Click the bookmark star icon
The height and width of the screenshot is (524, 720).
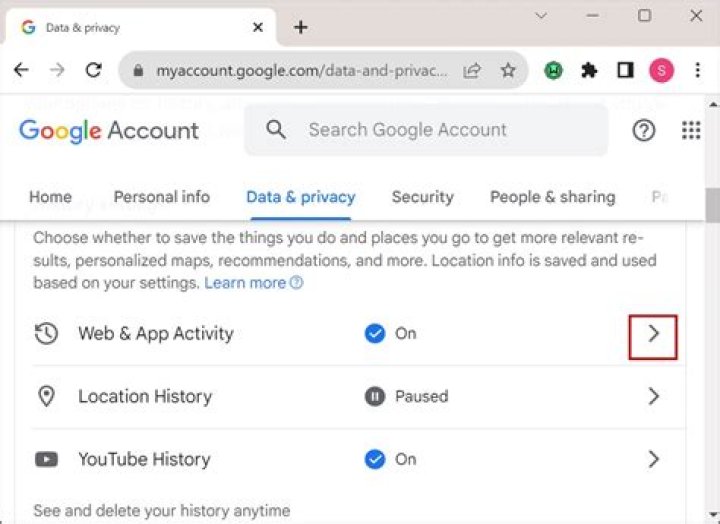[x=508, y=71]
